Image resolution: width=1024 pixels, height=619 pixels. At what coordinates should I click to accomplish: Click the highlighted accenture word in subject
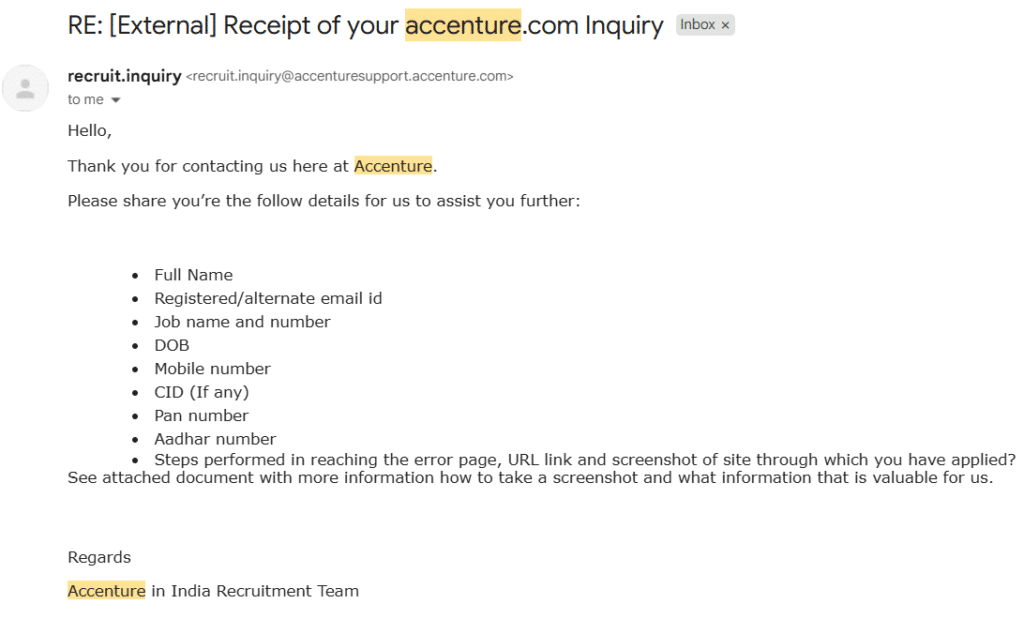463,25
